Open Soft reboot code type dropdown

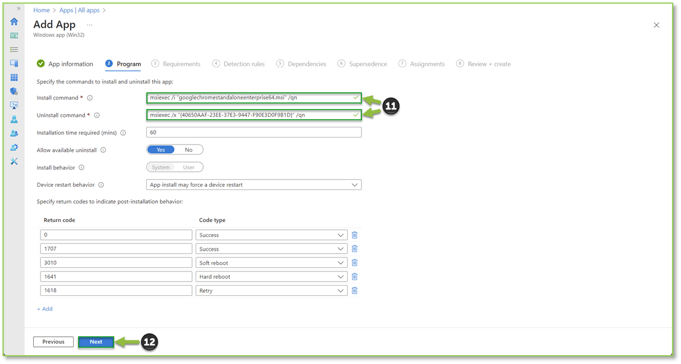tap(271, 263)
